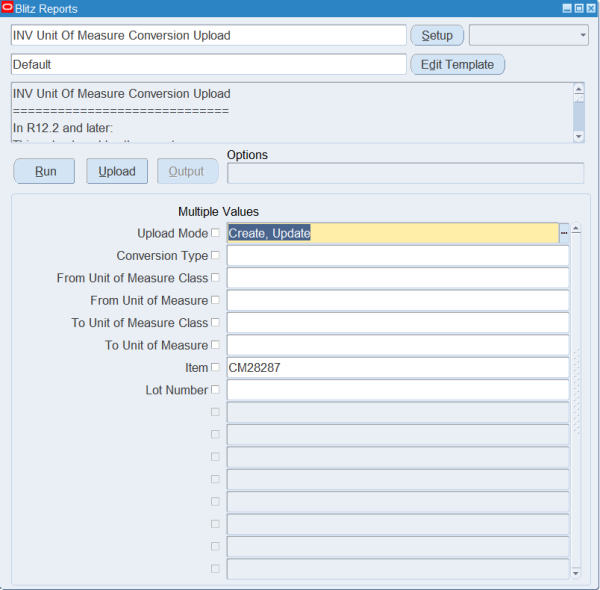Click the Upload button
This screenshot has width=600, height=590.
[117, 171]
